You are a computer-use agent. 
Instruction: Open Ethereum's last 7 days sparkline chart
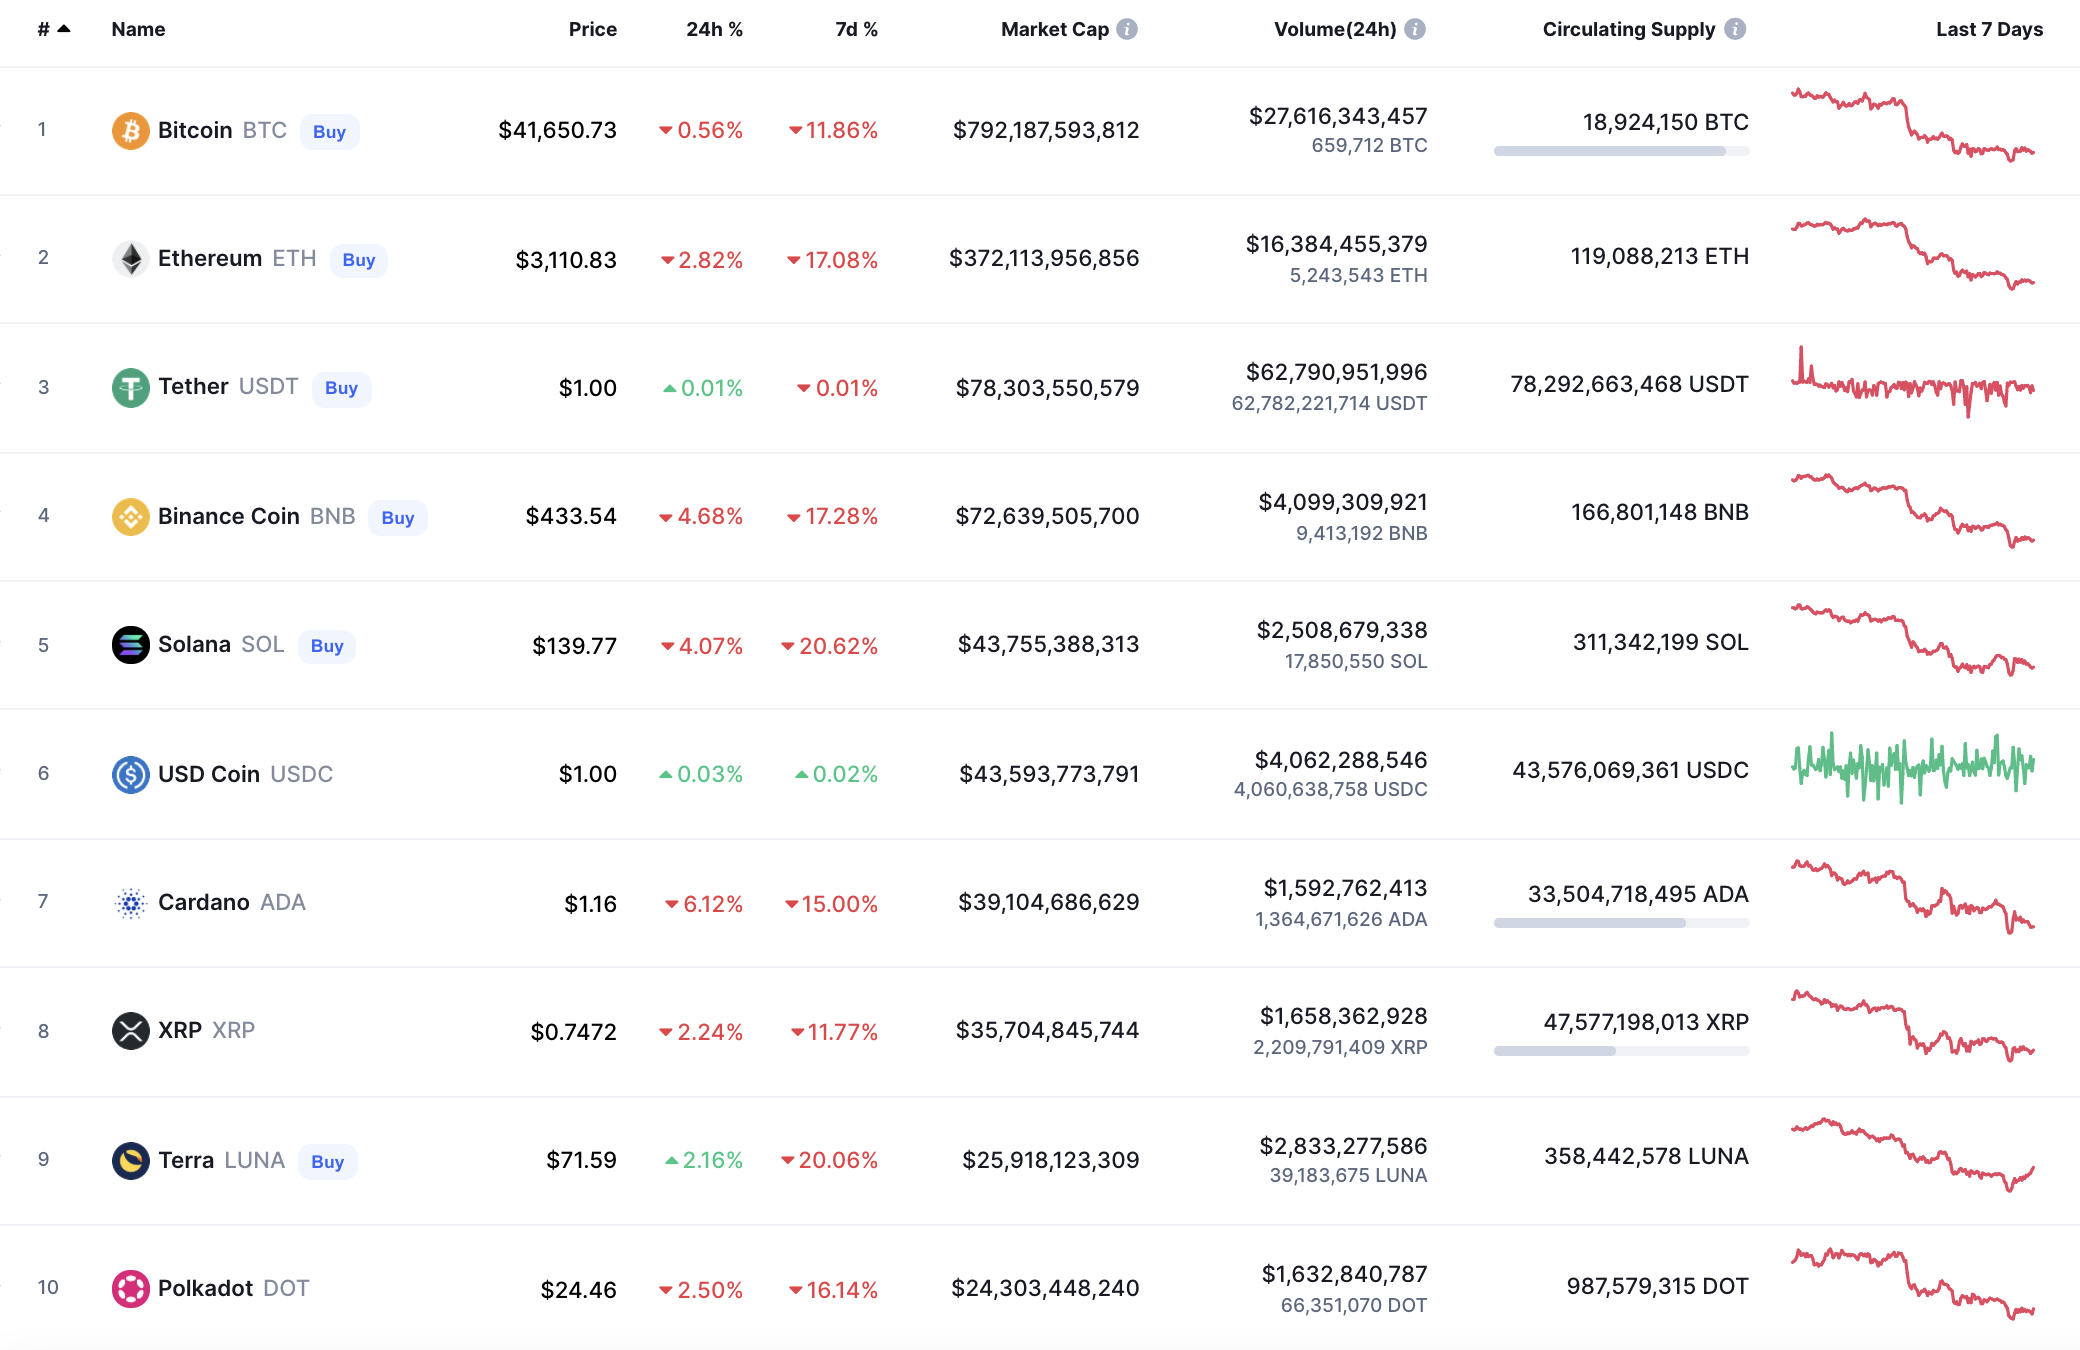pos(1912,254)
